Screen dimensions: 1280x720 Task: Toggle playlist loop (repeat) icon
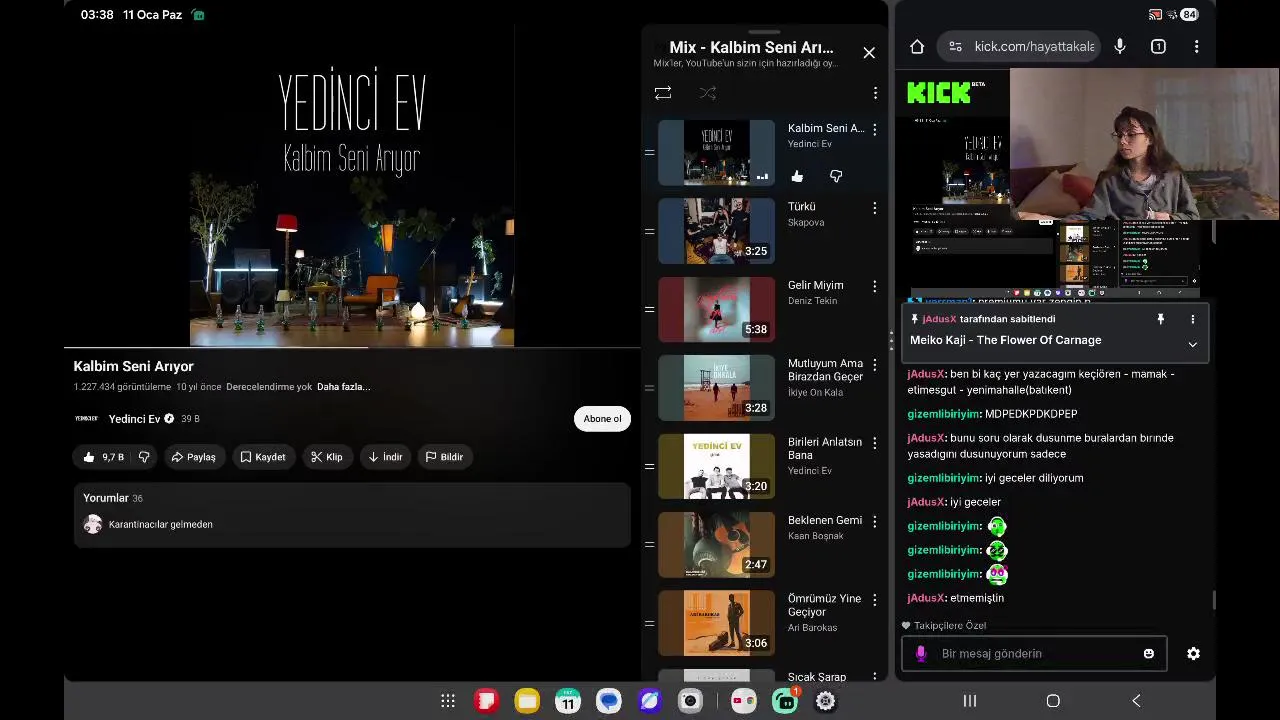(663, 93)
